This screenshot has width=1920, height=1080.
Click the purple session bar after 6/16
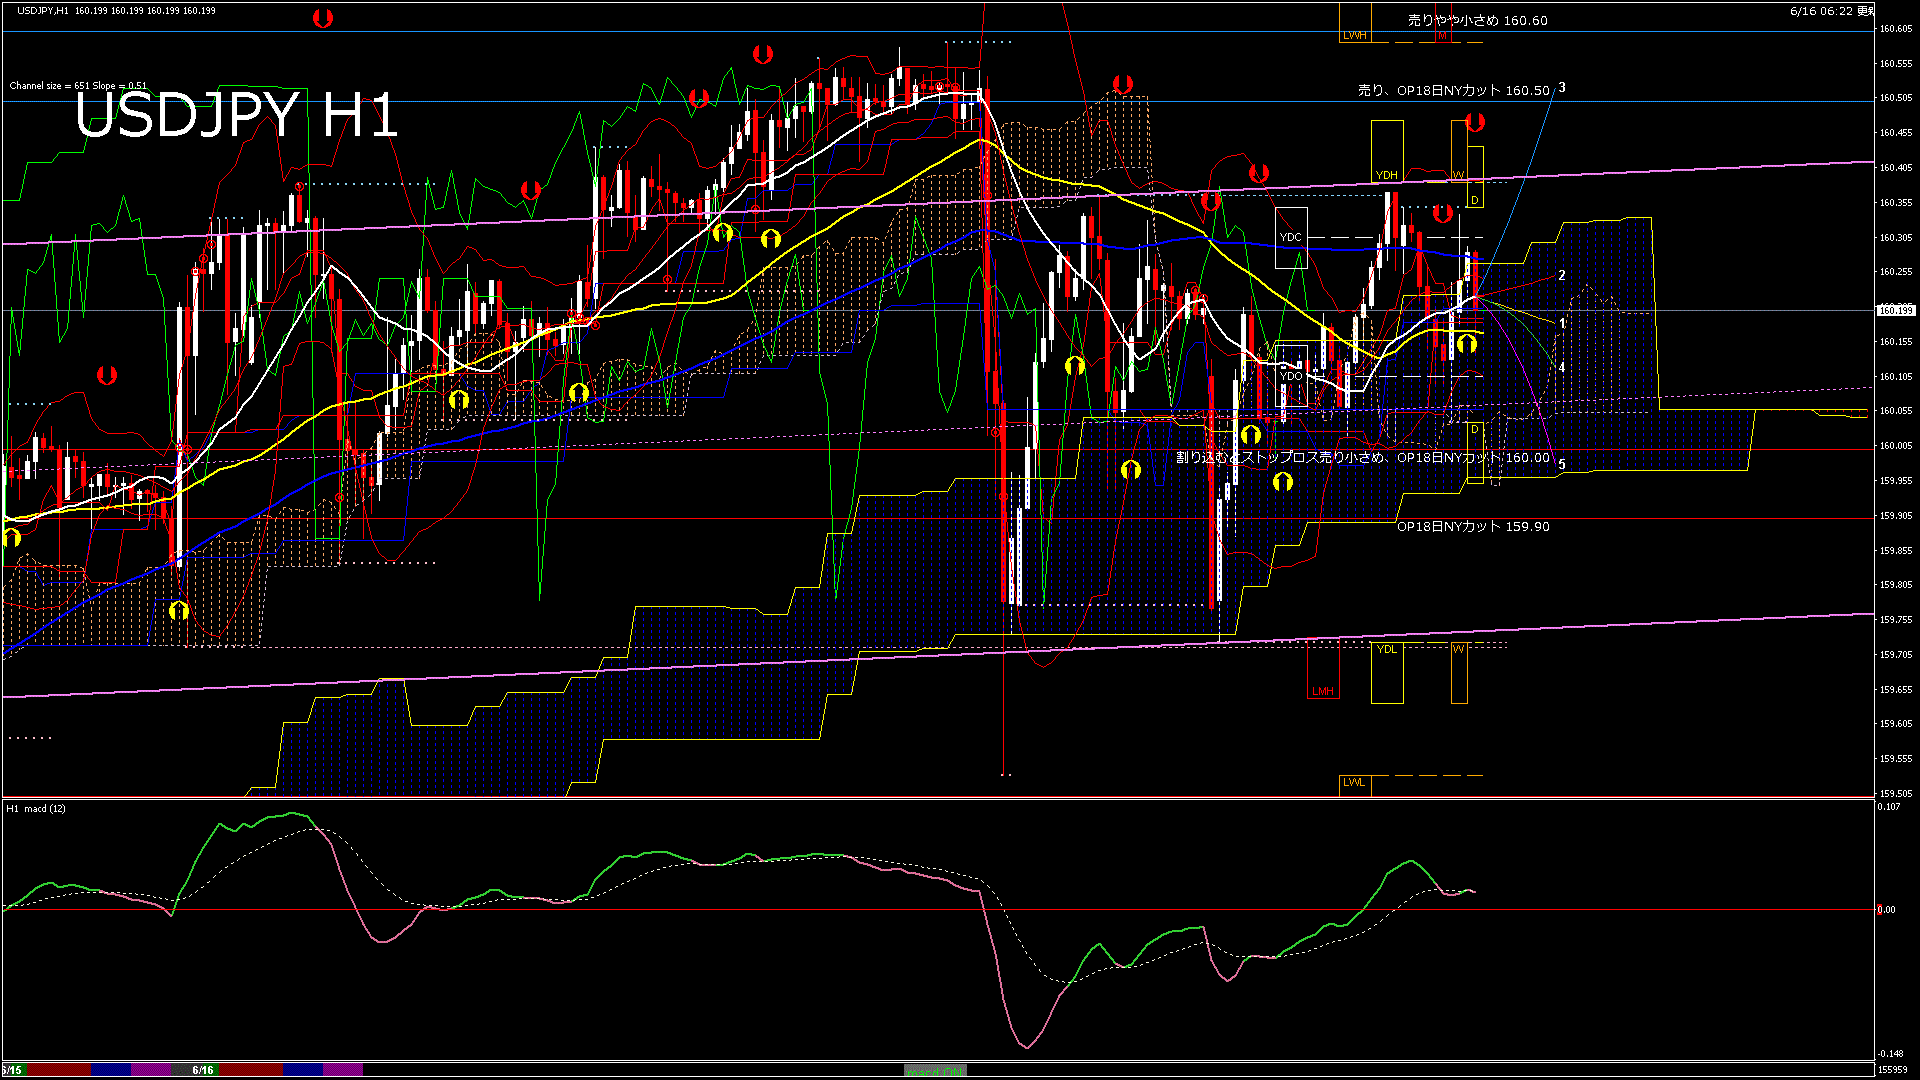tap(342, 1070)
